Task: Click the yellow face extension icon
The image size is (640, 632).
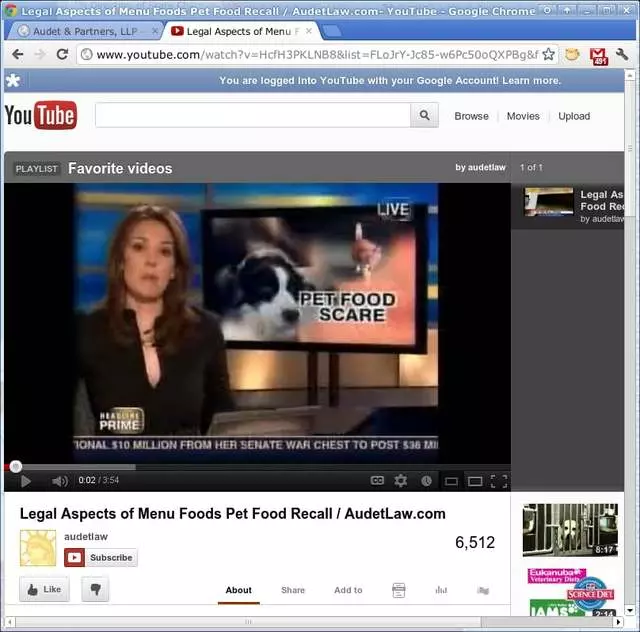Action: [572, 54]
